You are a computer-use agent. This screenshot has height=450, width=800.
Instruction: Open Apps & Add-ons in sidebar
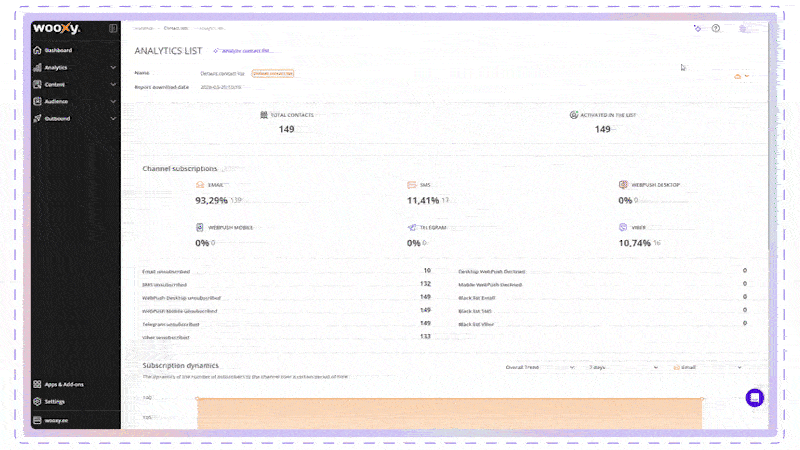click(x=64, y=384)
